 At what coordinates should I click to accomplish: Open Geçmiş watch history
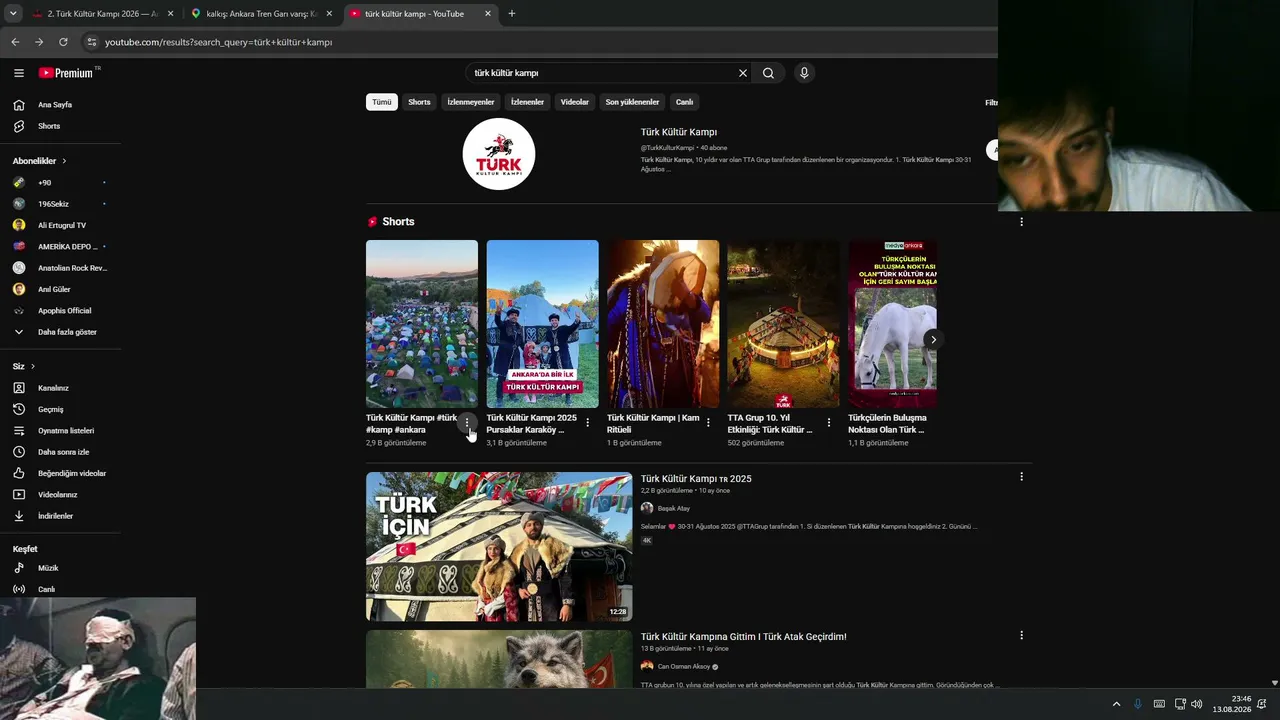pos(50,409)
